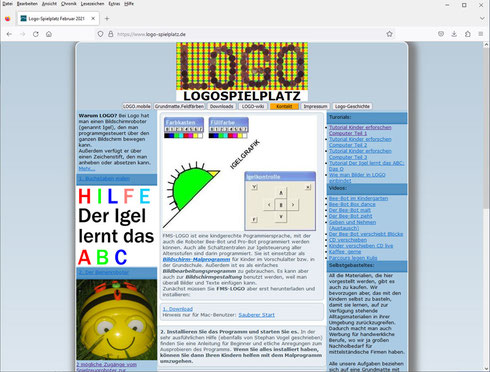Click the 2 mögliche Zugänge vom Spielzeugroboter link
Screen dimensions: 490x372
[106, 367]
